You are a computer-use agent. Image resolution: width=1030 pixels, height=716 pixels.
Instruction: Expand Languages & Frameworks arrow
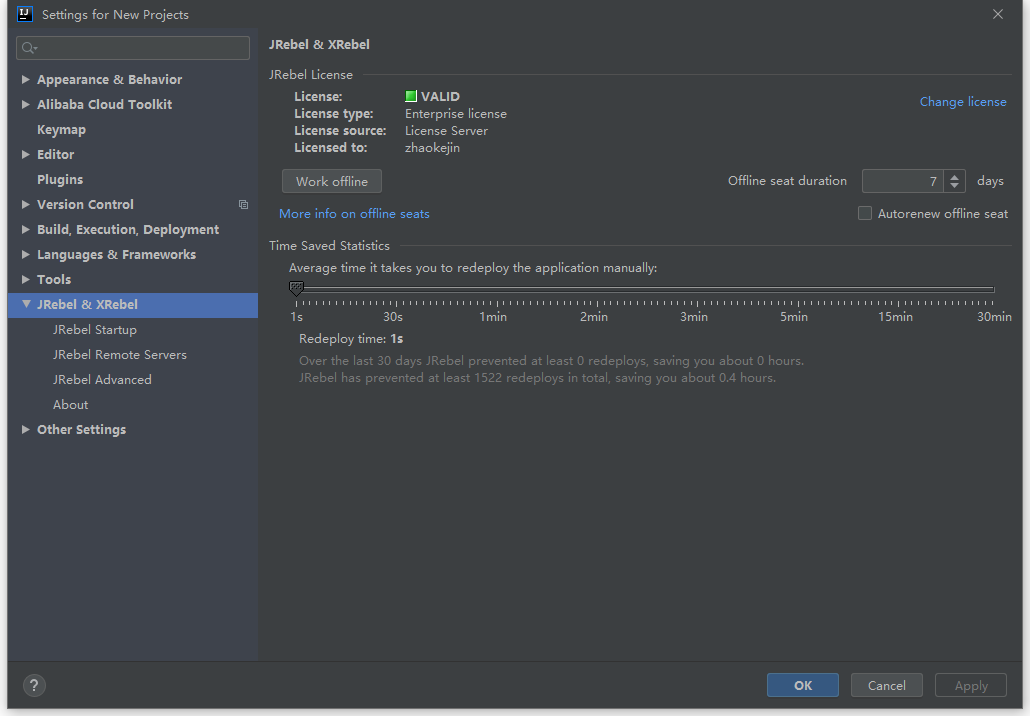click(x=26, y=254)
